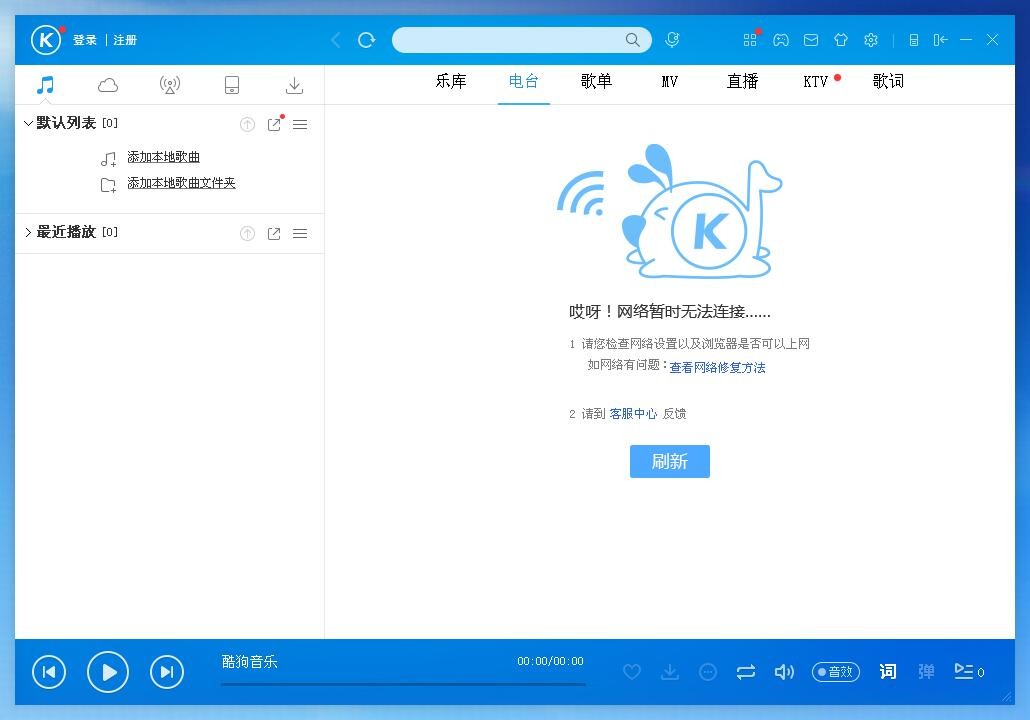Viewport: 1030px width, 720px height.
Task: Open the game center controller icon
Action: 780,40
